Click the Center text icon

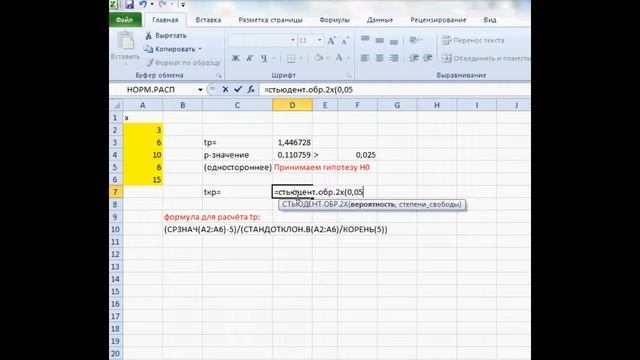point(380,58)
